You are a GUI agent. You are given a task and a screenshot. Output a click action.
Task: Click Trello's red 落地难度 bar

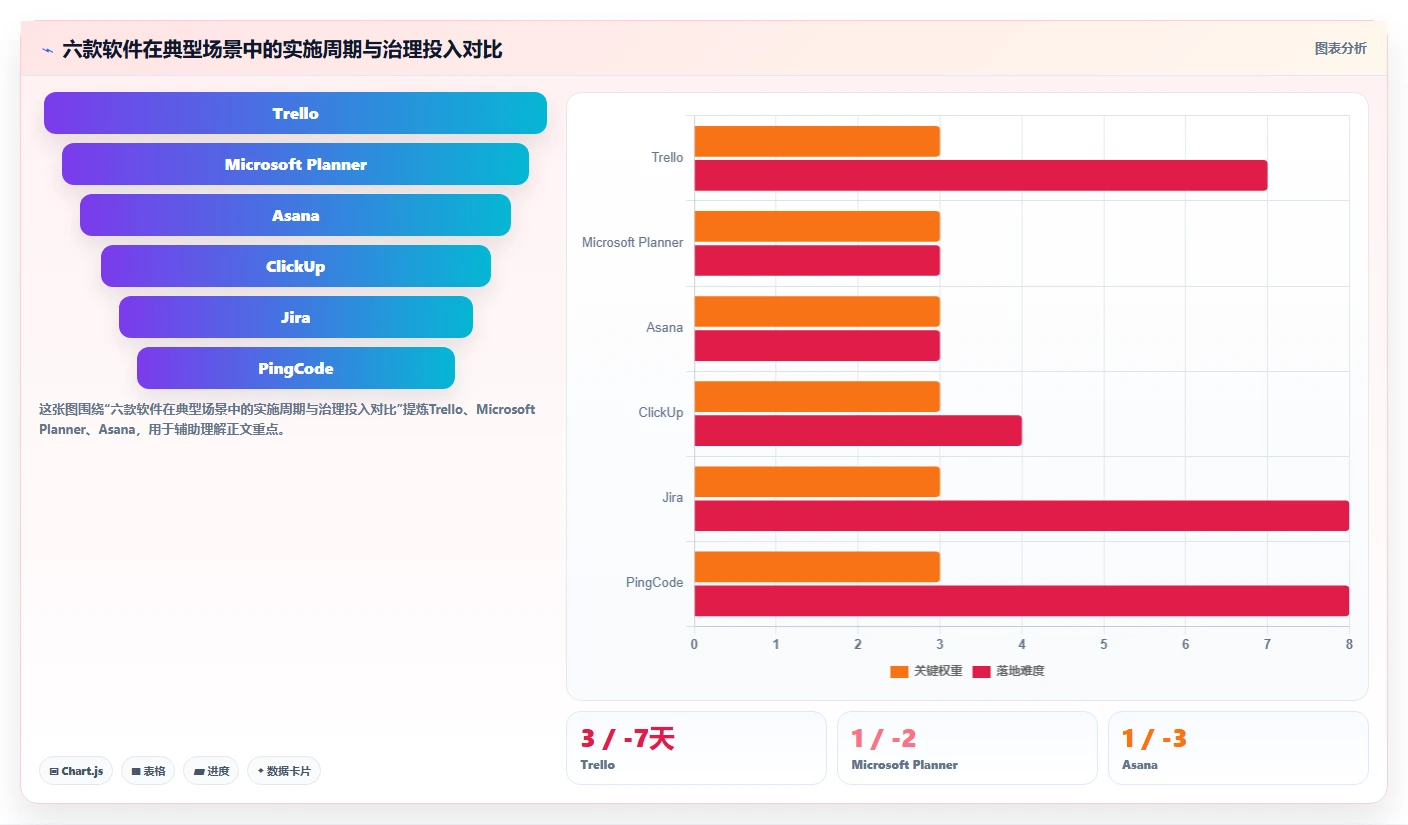point(981,175)
